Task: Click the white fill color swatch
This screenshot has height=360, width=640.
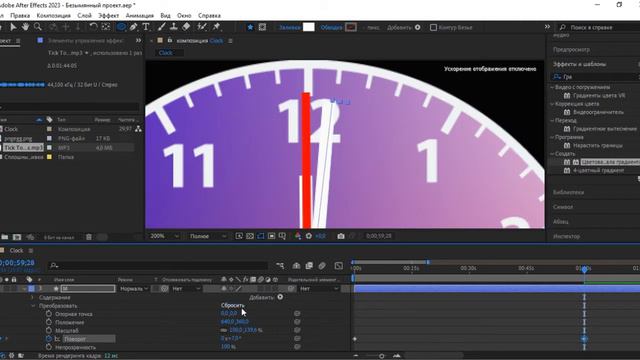Action: coord(309,27)
